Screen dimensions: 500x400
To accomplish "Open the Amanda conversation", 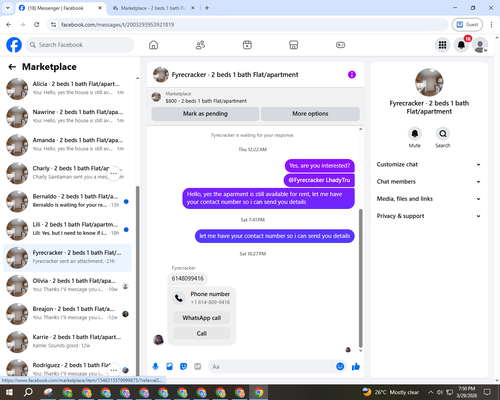I will pyautogui.click(x=67, y=145).
